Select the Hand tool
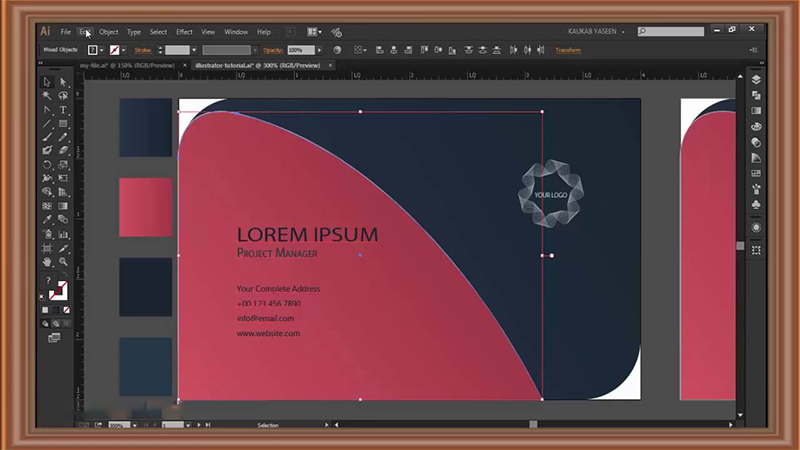 pyautogui.click(x=47, y=261)
